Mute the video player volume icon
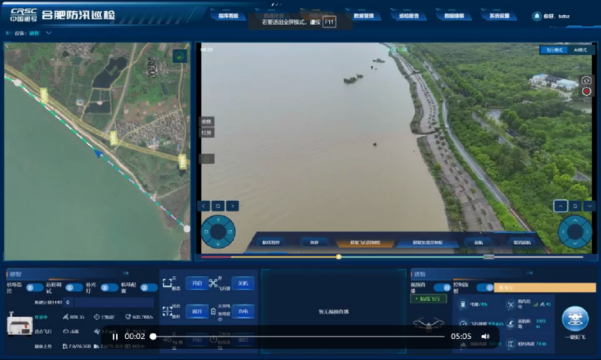Image resolution: width=601 pixels, height=360 pixels. pyautogui.click(x=485, y=336)
